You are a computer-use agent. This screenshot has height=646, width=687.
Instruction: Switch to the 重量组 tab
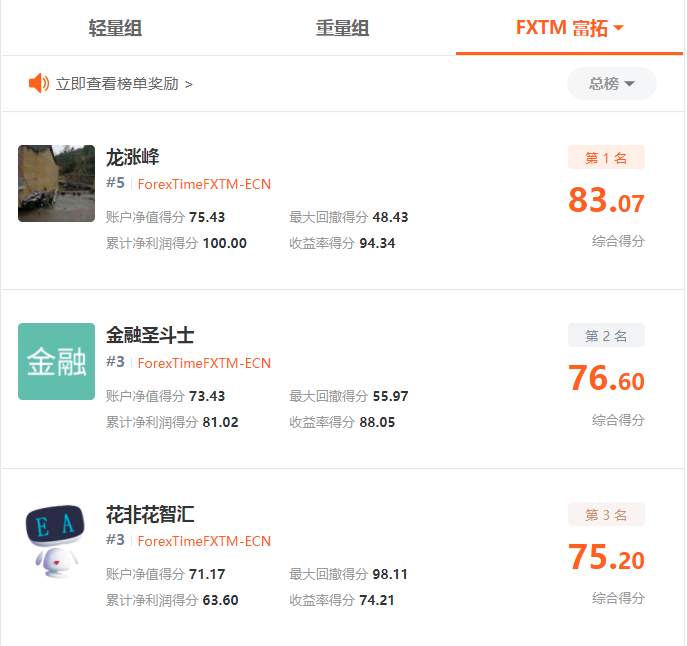pos(343,28)
